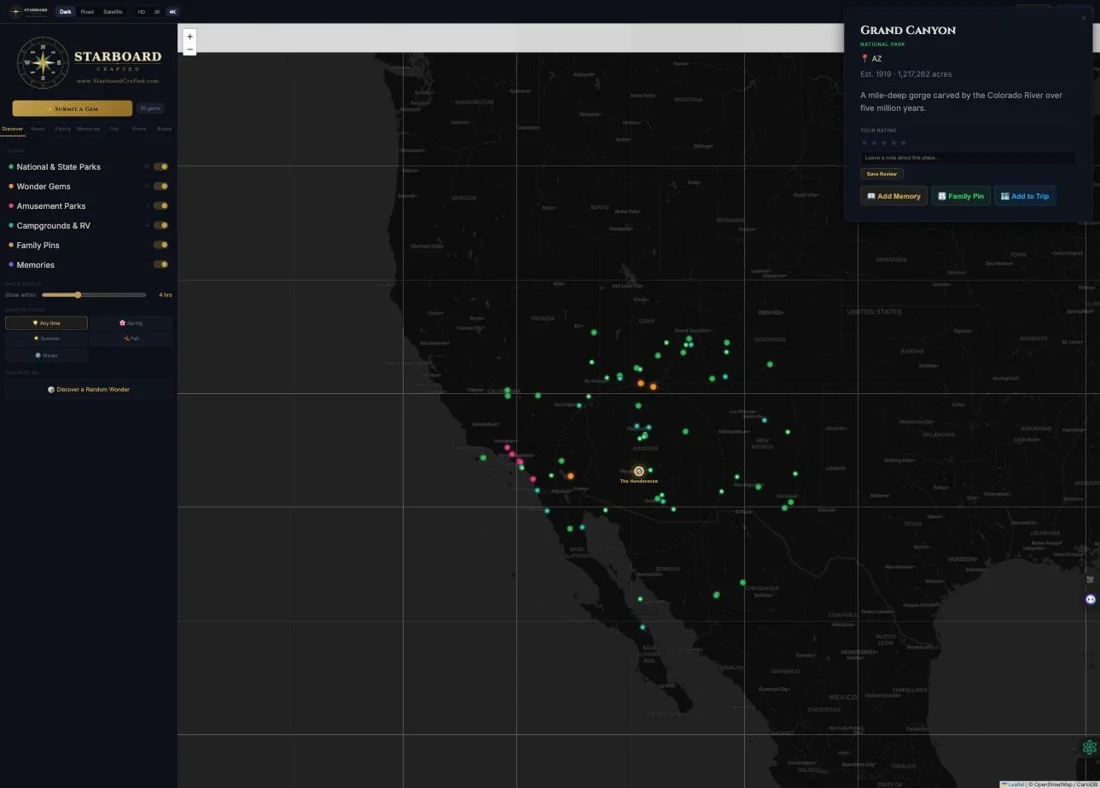The image size is (1100, 788).
Task: Click the teal Campgrounds & RV dot
Action: (x=11, y=226)
